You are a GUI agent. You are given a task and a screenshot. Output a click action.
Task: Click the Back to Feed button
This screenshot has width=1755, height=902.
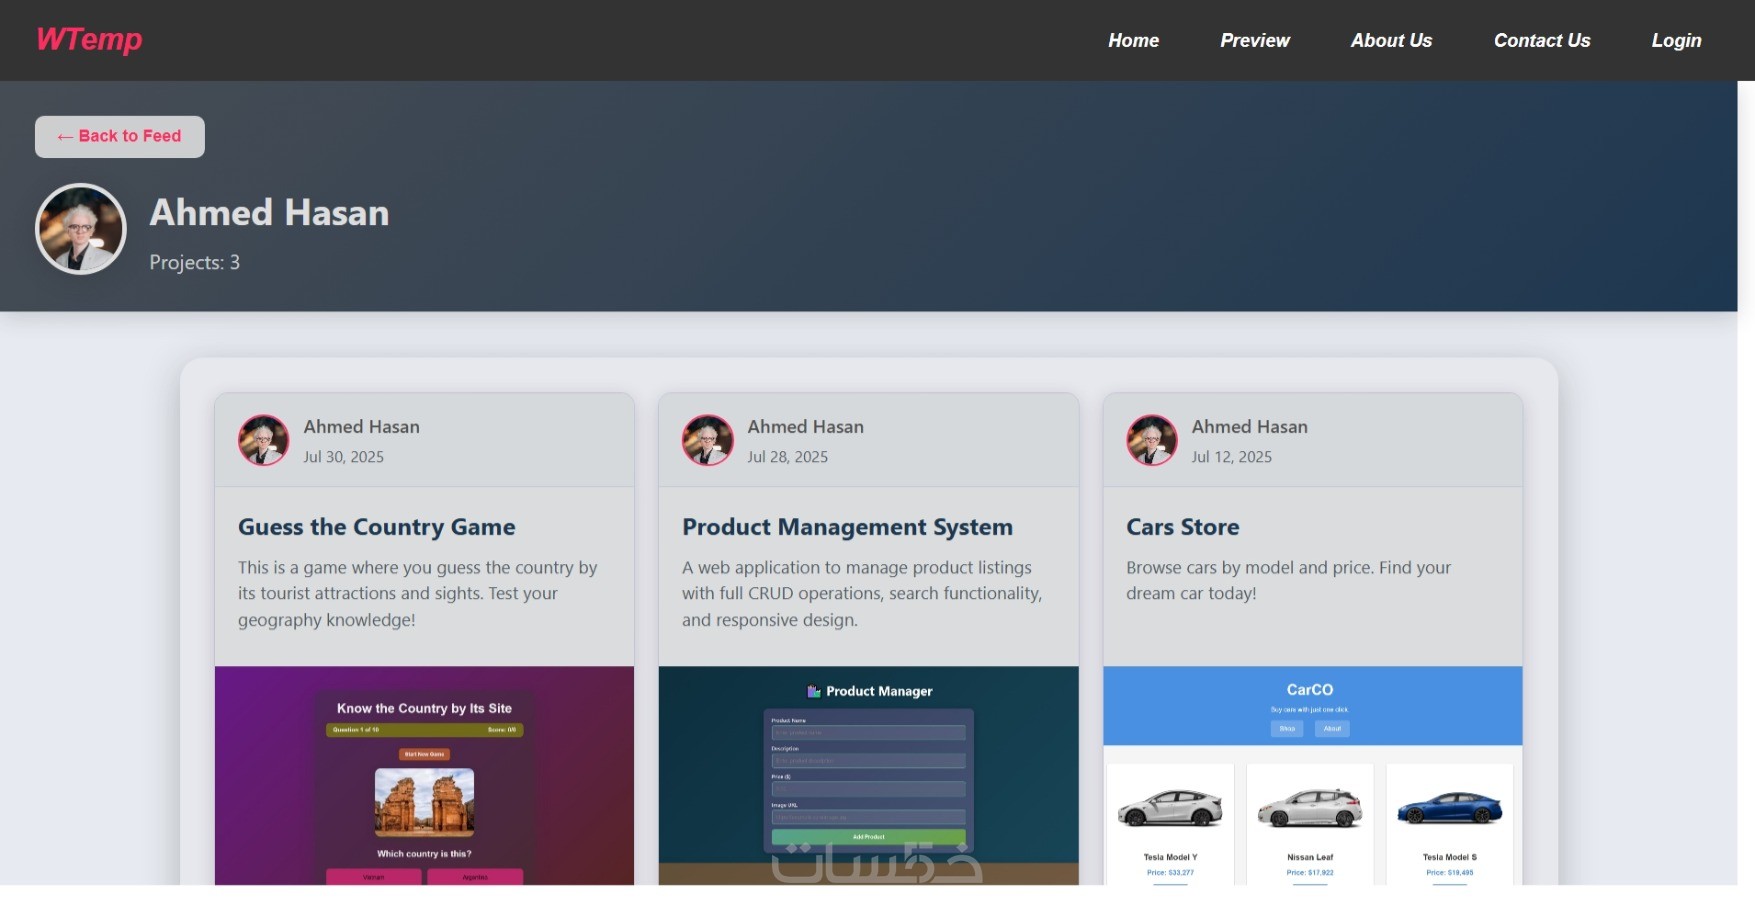coord(120,136)
